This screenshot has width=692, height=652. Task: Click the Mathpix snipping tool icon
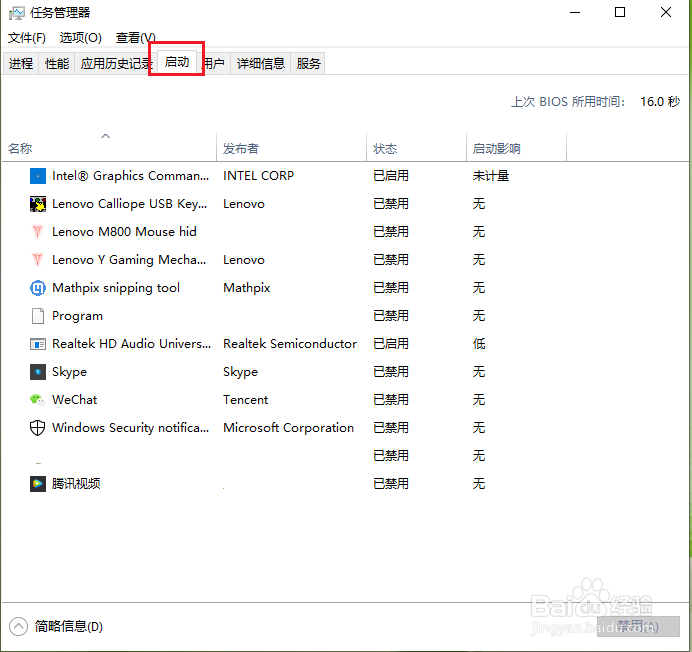(38, 288)
